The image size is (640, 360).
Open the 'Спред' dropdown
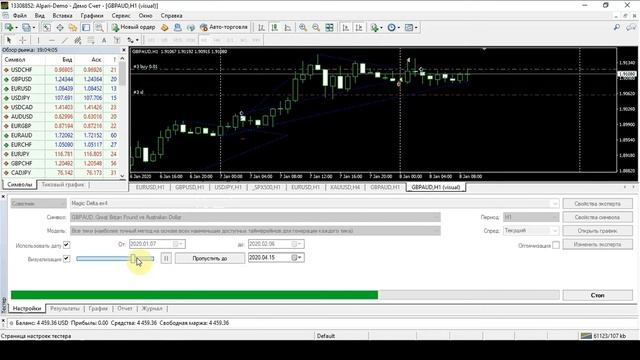tap(531, 231)
